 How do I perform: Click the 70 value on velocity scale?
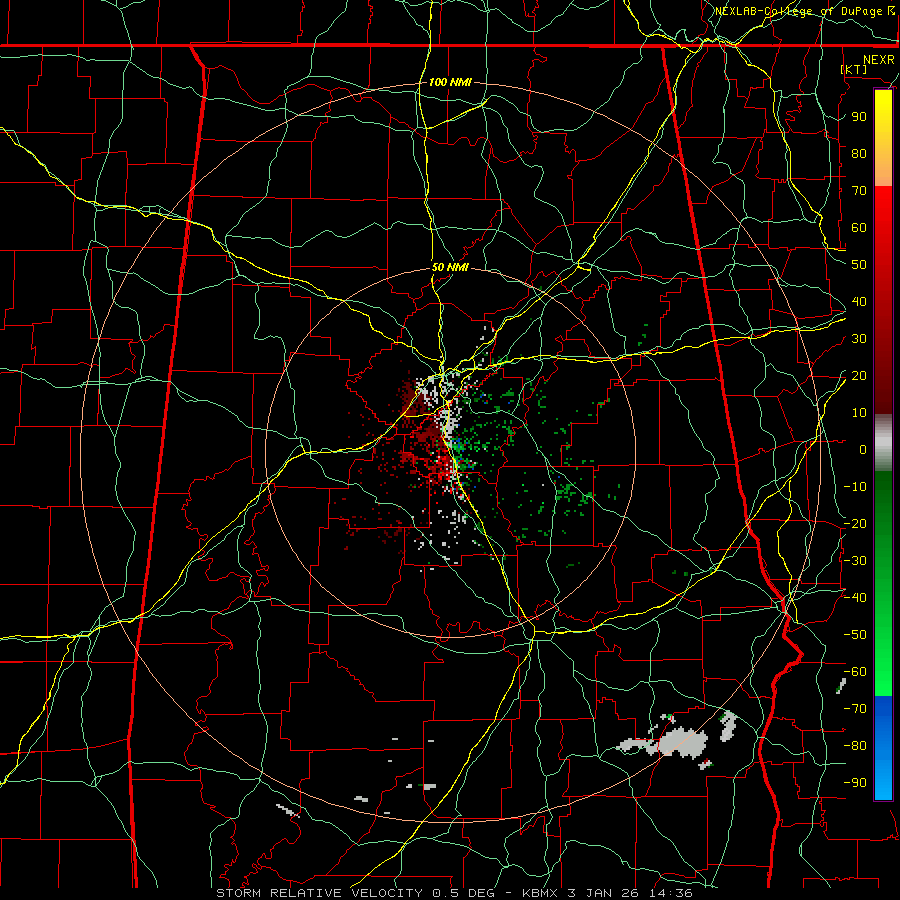859,191
